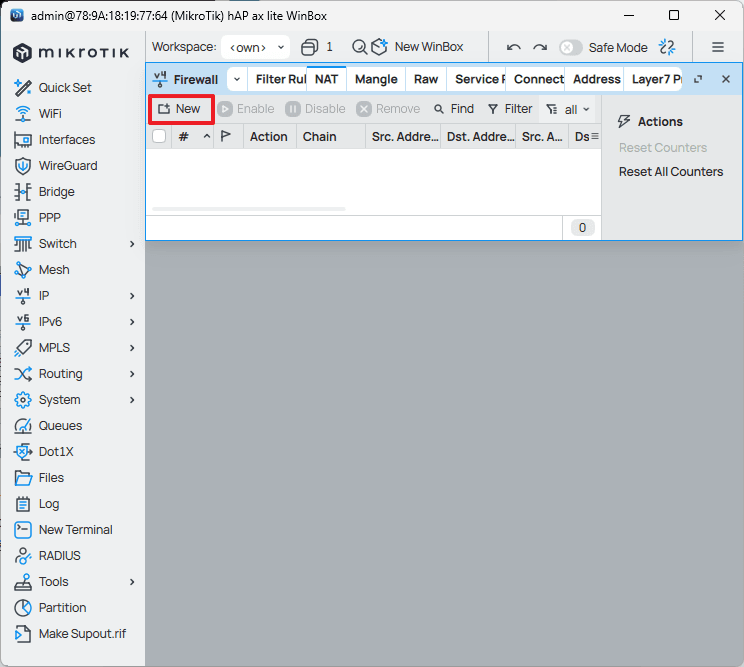This screenshot has height=667, width=744.
Task: Switch to the Mangle tab
Action: point(376,79)
